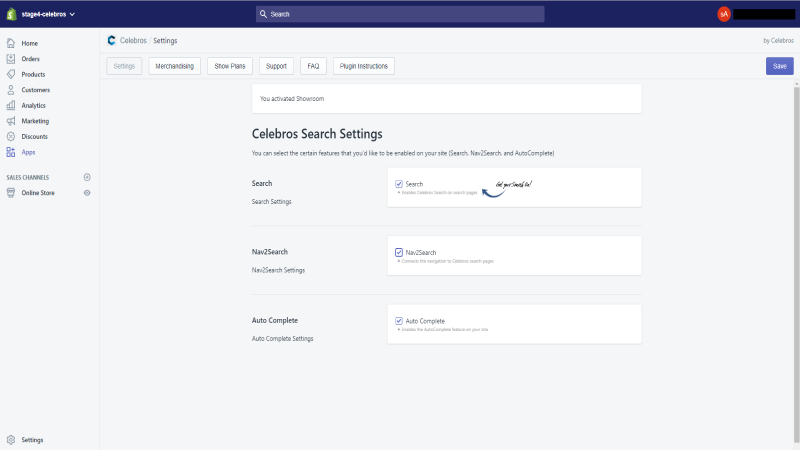Open Apps in the sidebar
Viewport: 800px width, 450px height.
[x=28, y=152]
